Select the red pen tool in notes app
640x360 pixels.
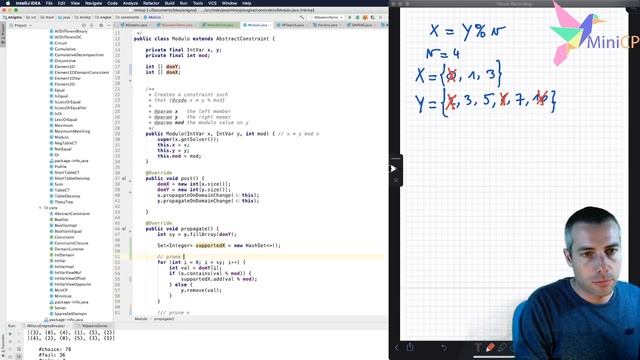tap(490, 347)
